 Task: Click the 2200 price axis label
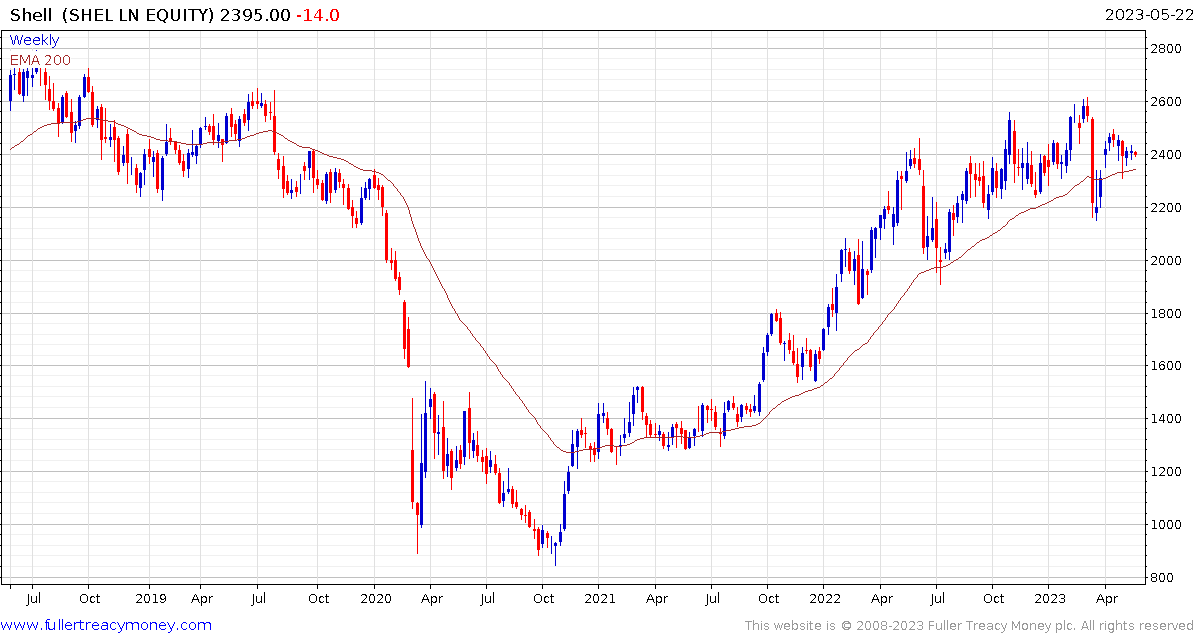(1168, 207)
